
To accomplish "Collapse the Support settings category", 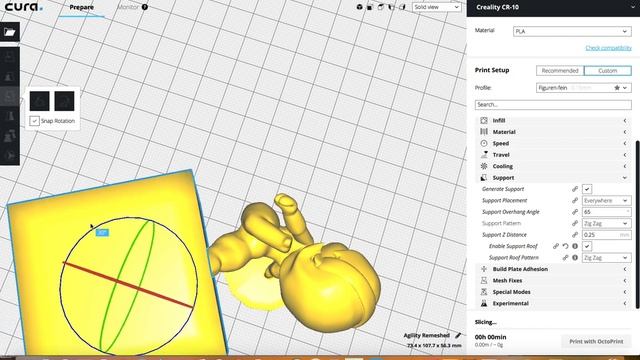I will pyautogui.click(x=553, y=178).
